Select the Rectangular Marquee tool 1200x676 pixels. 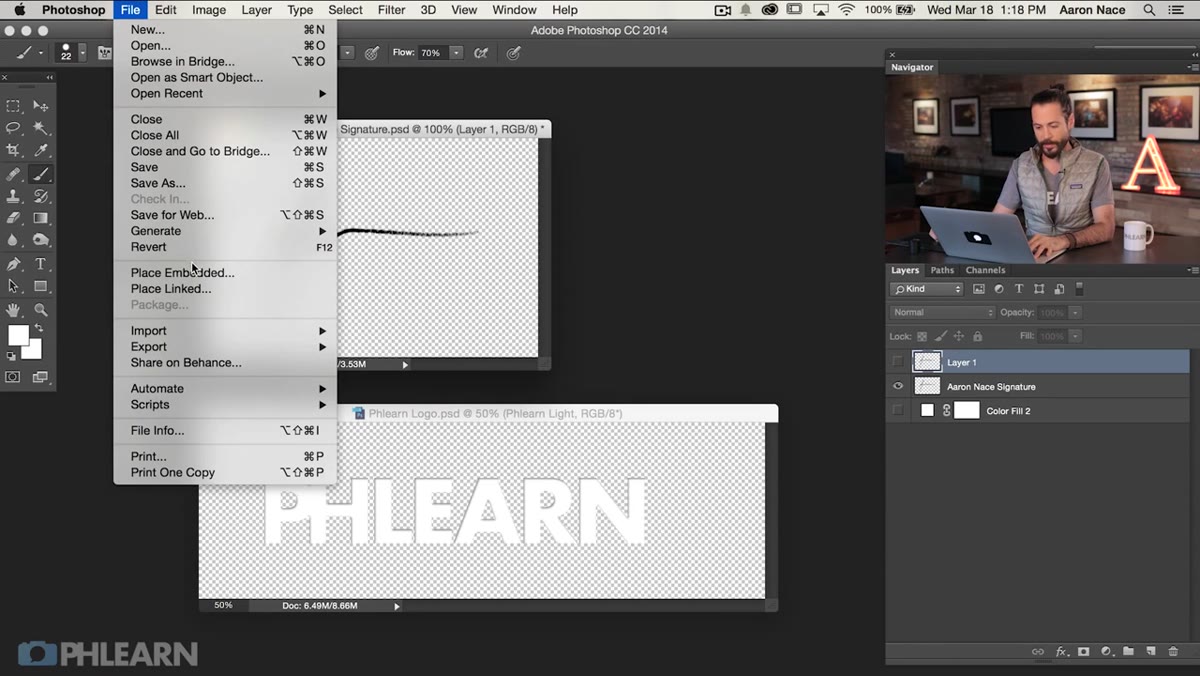point(13,106)
